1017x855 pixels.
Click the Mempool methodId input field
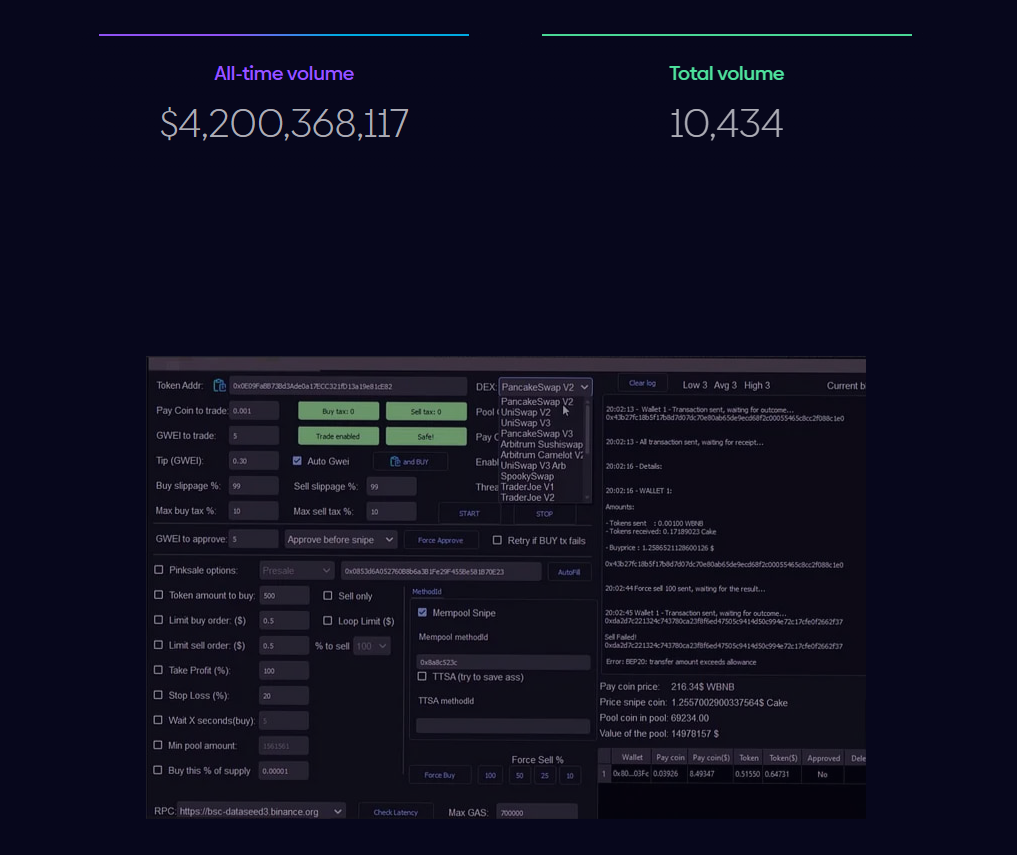click(503, 662)
